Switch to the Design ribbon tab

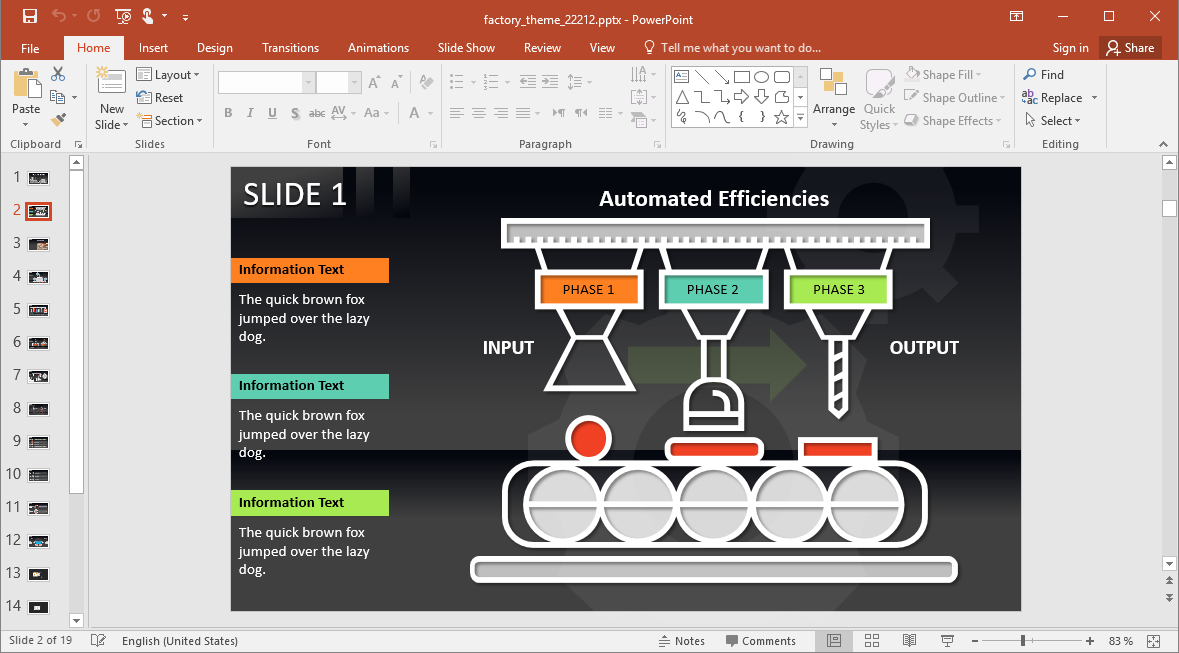tap(214, 47)
